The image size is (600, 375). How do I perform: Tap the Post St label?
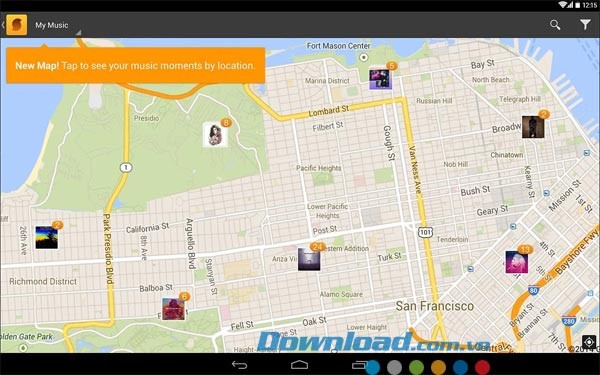pos(325,230)
